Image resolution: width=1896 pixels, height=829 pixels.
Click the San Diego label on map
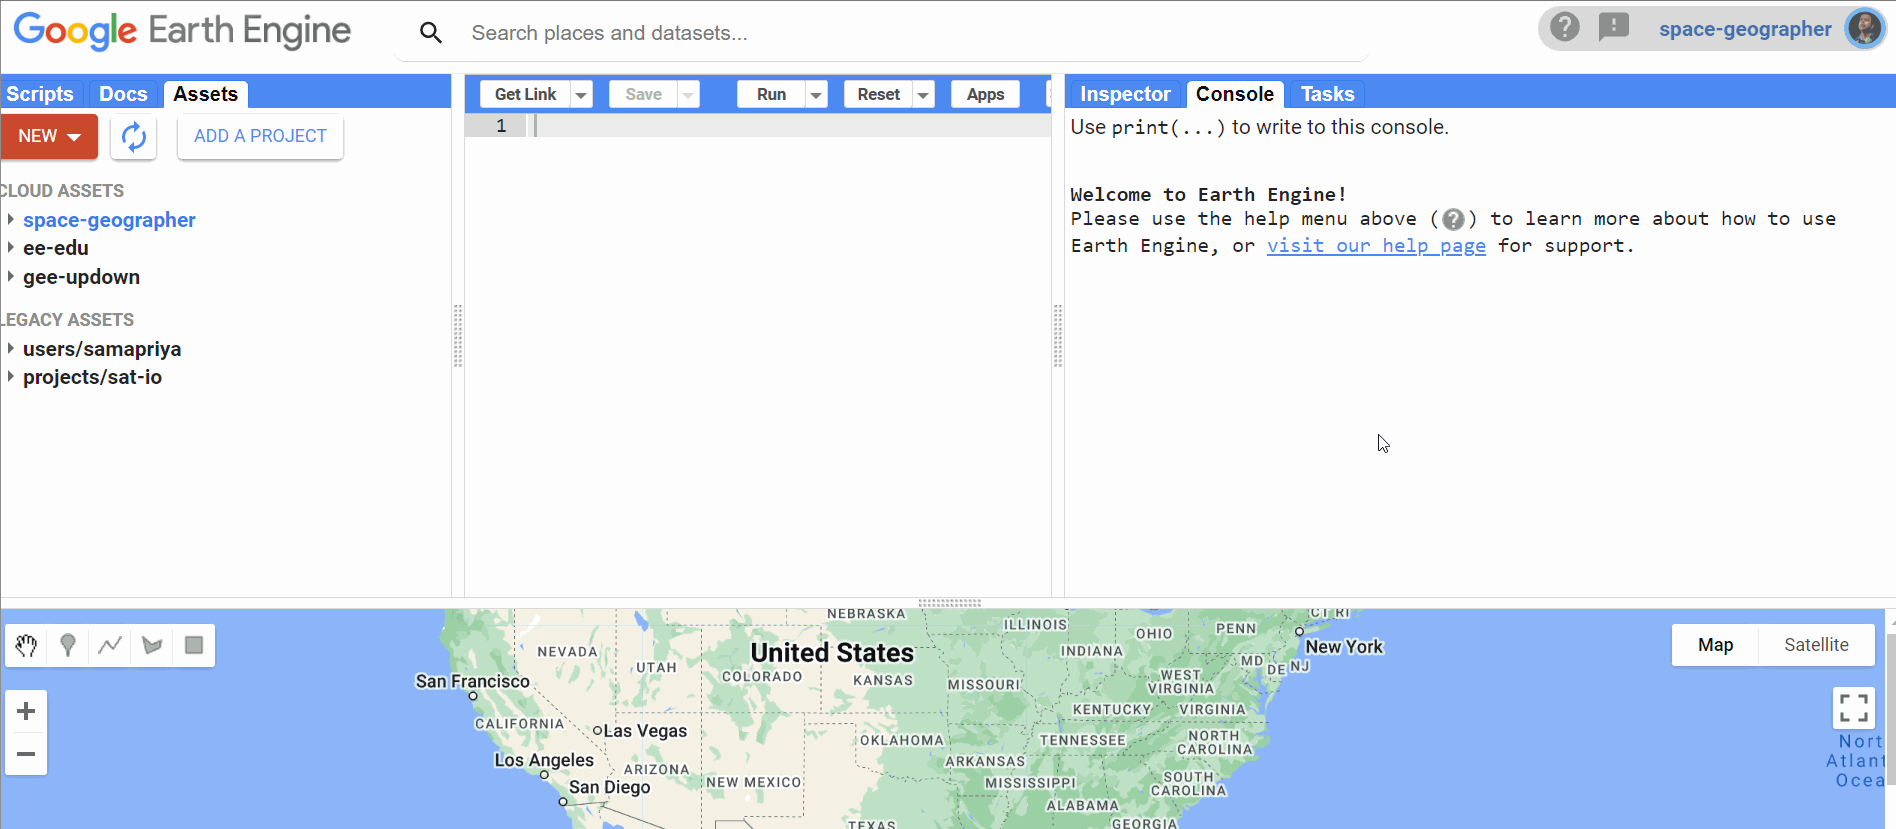610,787
